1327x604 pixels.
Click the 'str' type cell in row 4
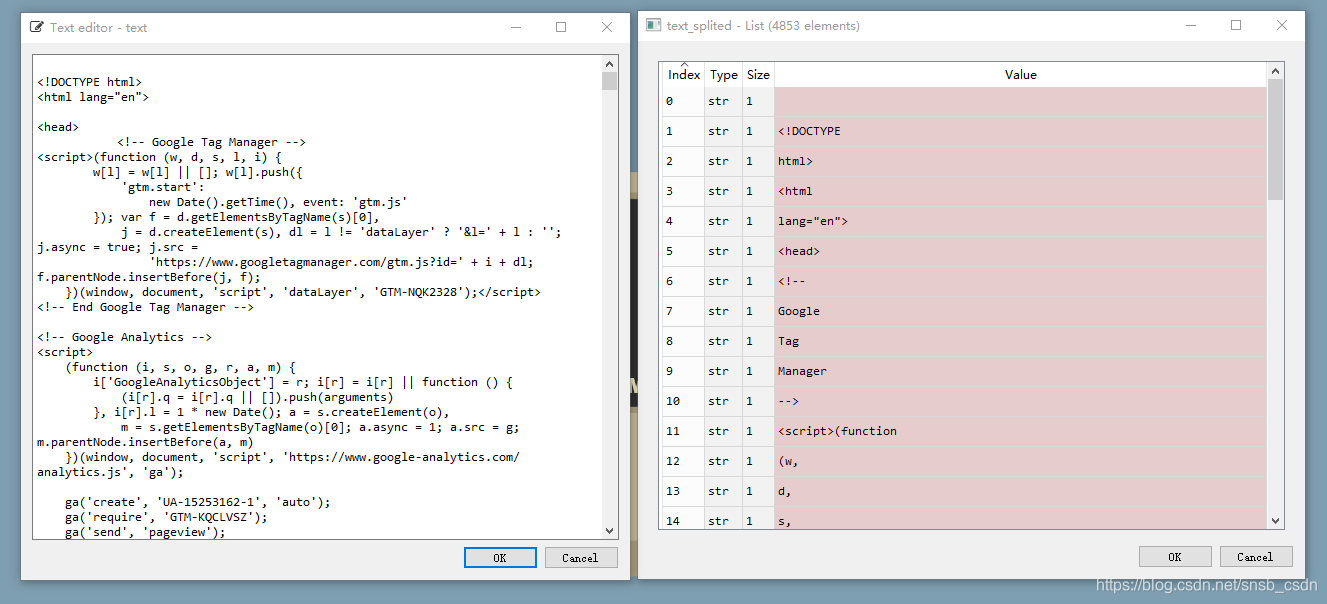coord(723,221)
